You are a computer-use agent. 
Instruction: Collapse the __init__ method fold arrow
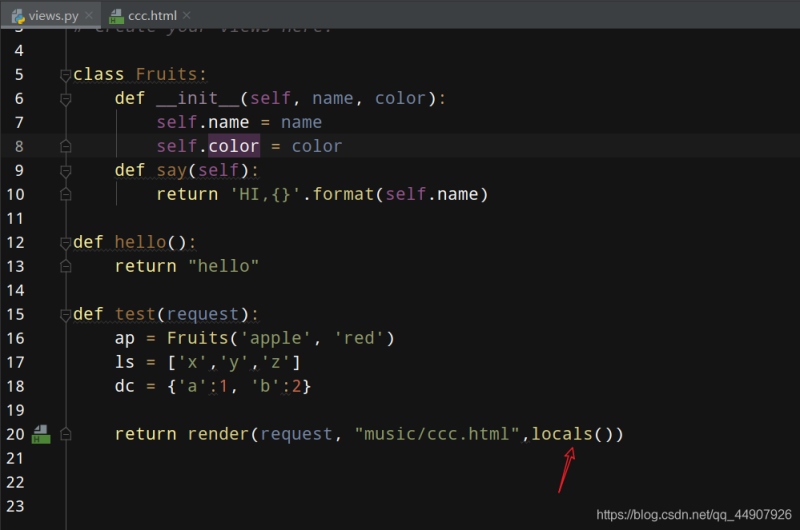tap(66, 99)
